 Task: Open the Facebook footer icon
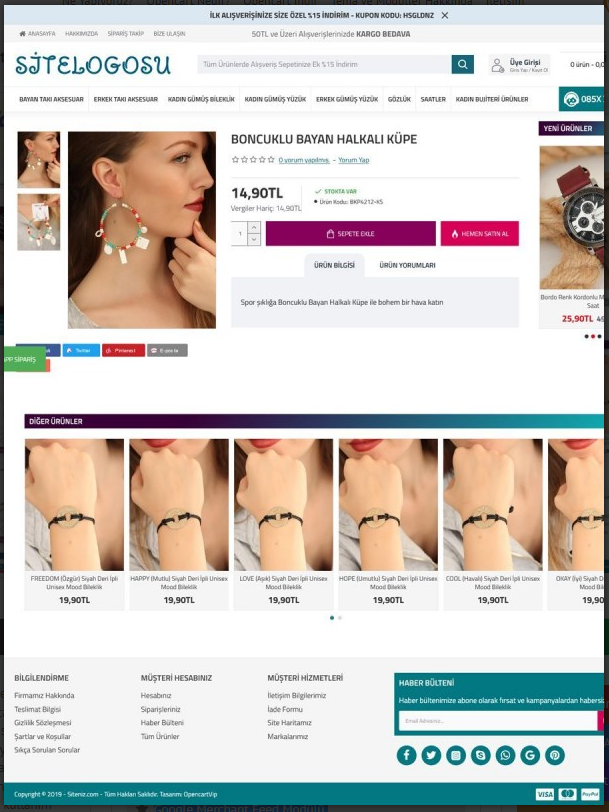[407, 755]
